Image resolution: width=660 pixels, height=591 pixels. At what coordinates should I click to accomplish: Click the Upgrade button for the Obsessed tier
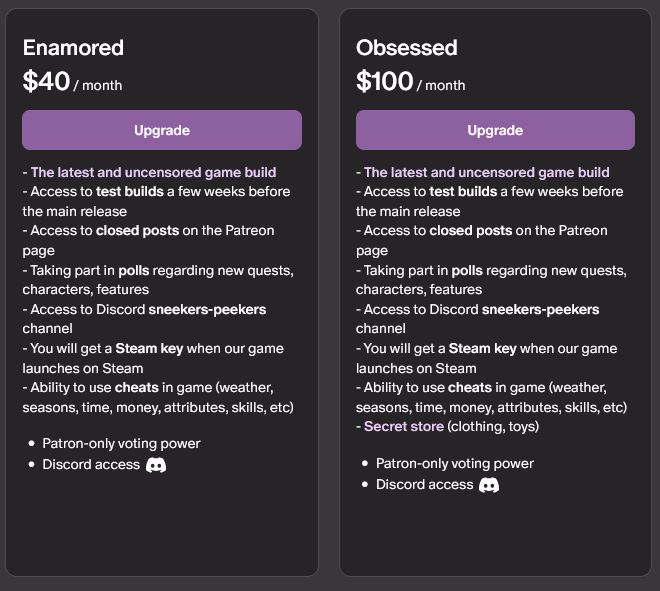pos(495,130)
